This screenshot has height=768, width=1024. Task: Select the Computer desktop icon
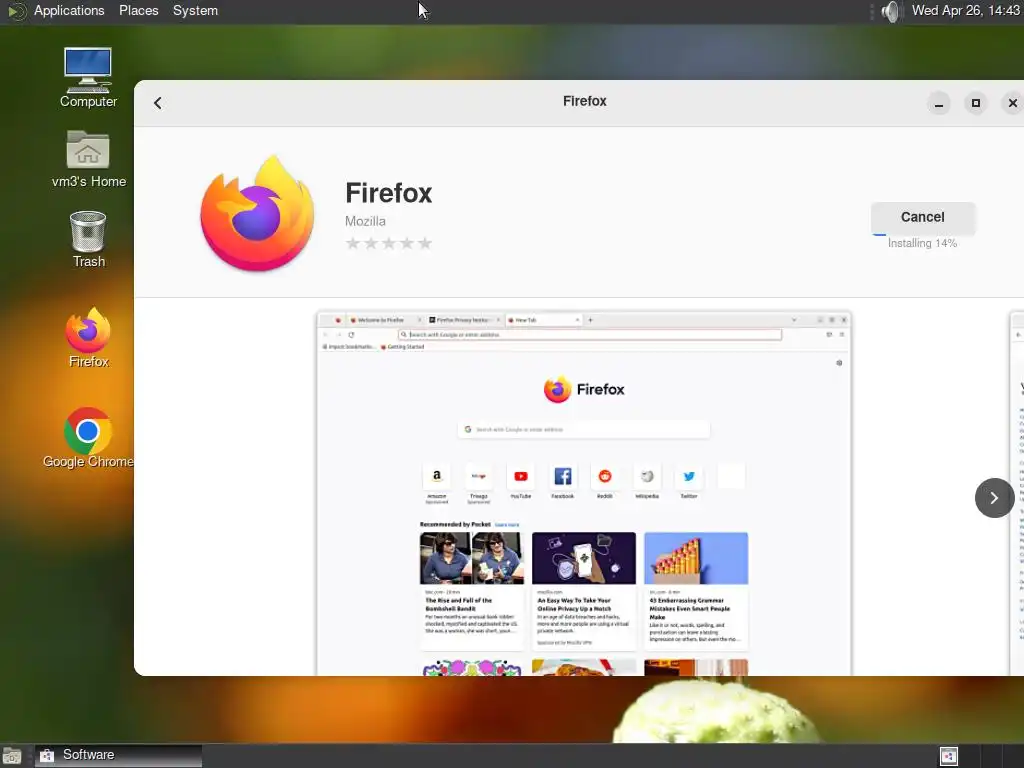click(88, 78)
